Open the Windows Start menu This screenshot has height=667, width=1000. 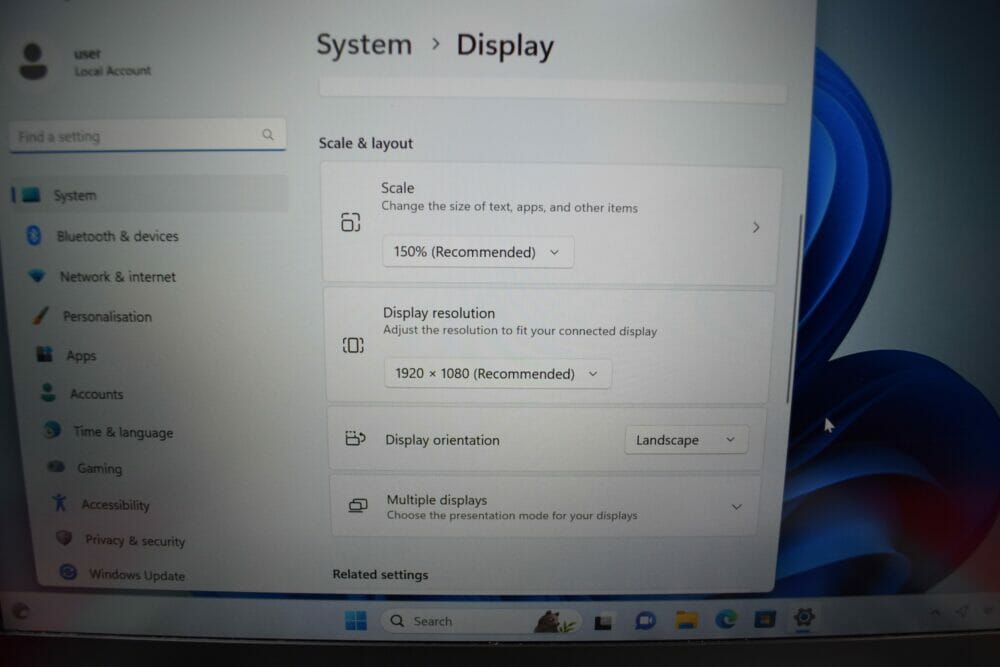[x=355, y=620]
